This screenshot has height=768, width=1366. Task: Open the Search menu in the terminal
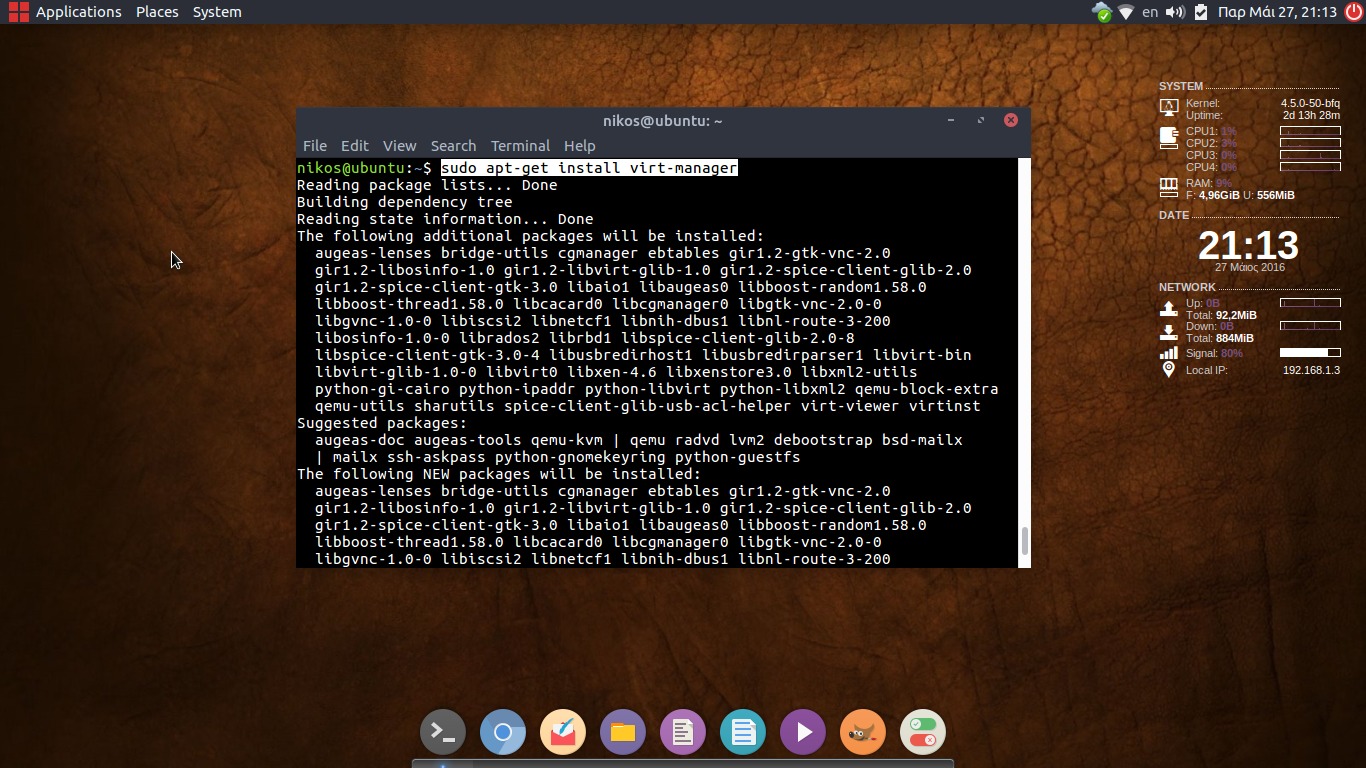[453, 146]
